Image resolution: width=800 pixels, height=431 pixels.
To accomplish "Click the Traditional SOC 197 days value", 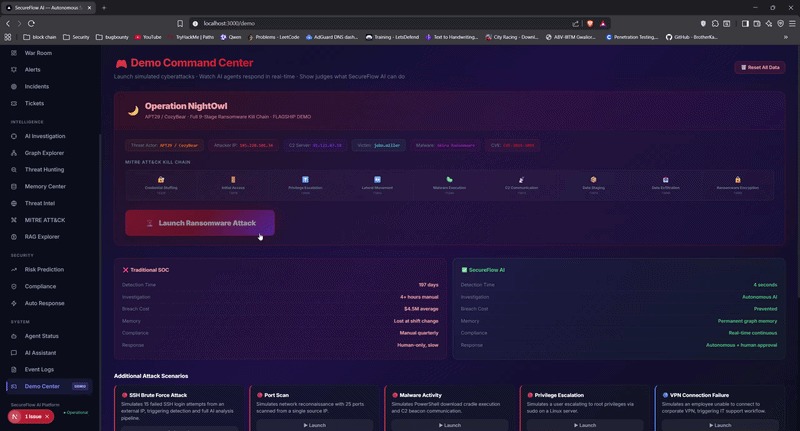I will coord(428,285).
